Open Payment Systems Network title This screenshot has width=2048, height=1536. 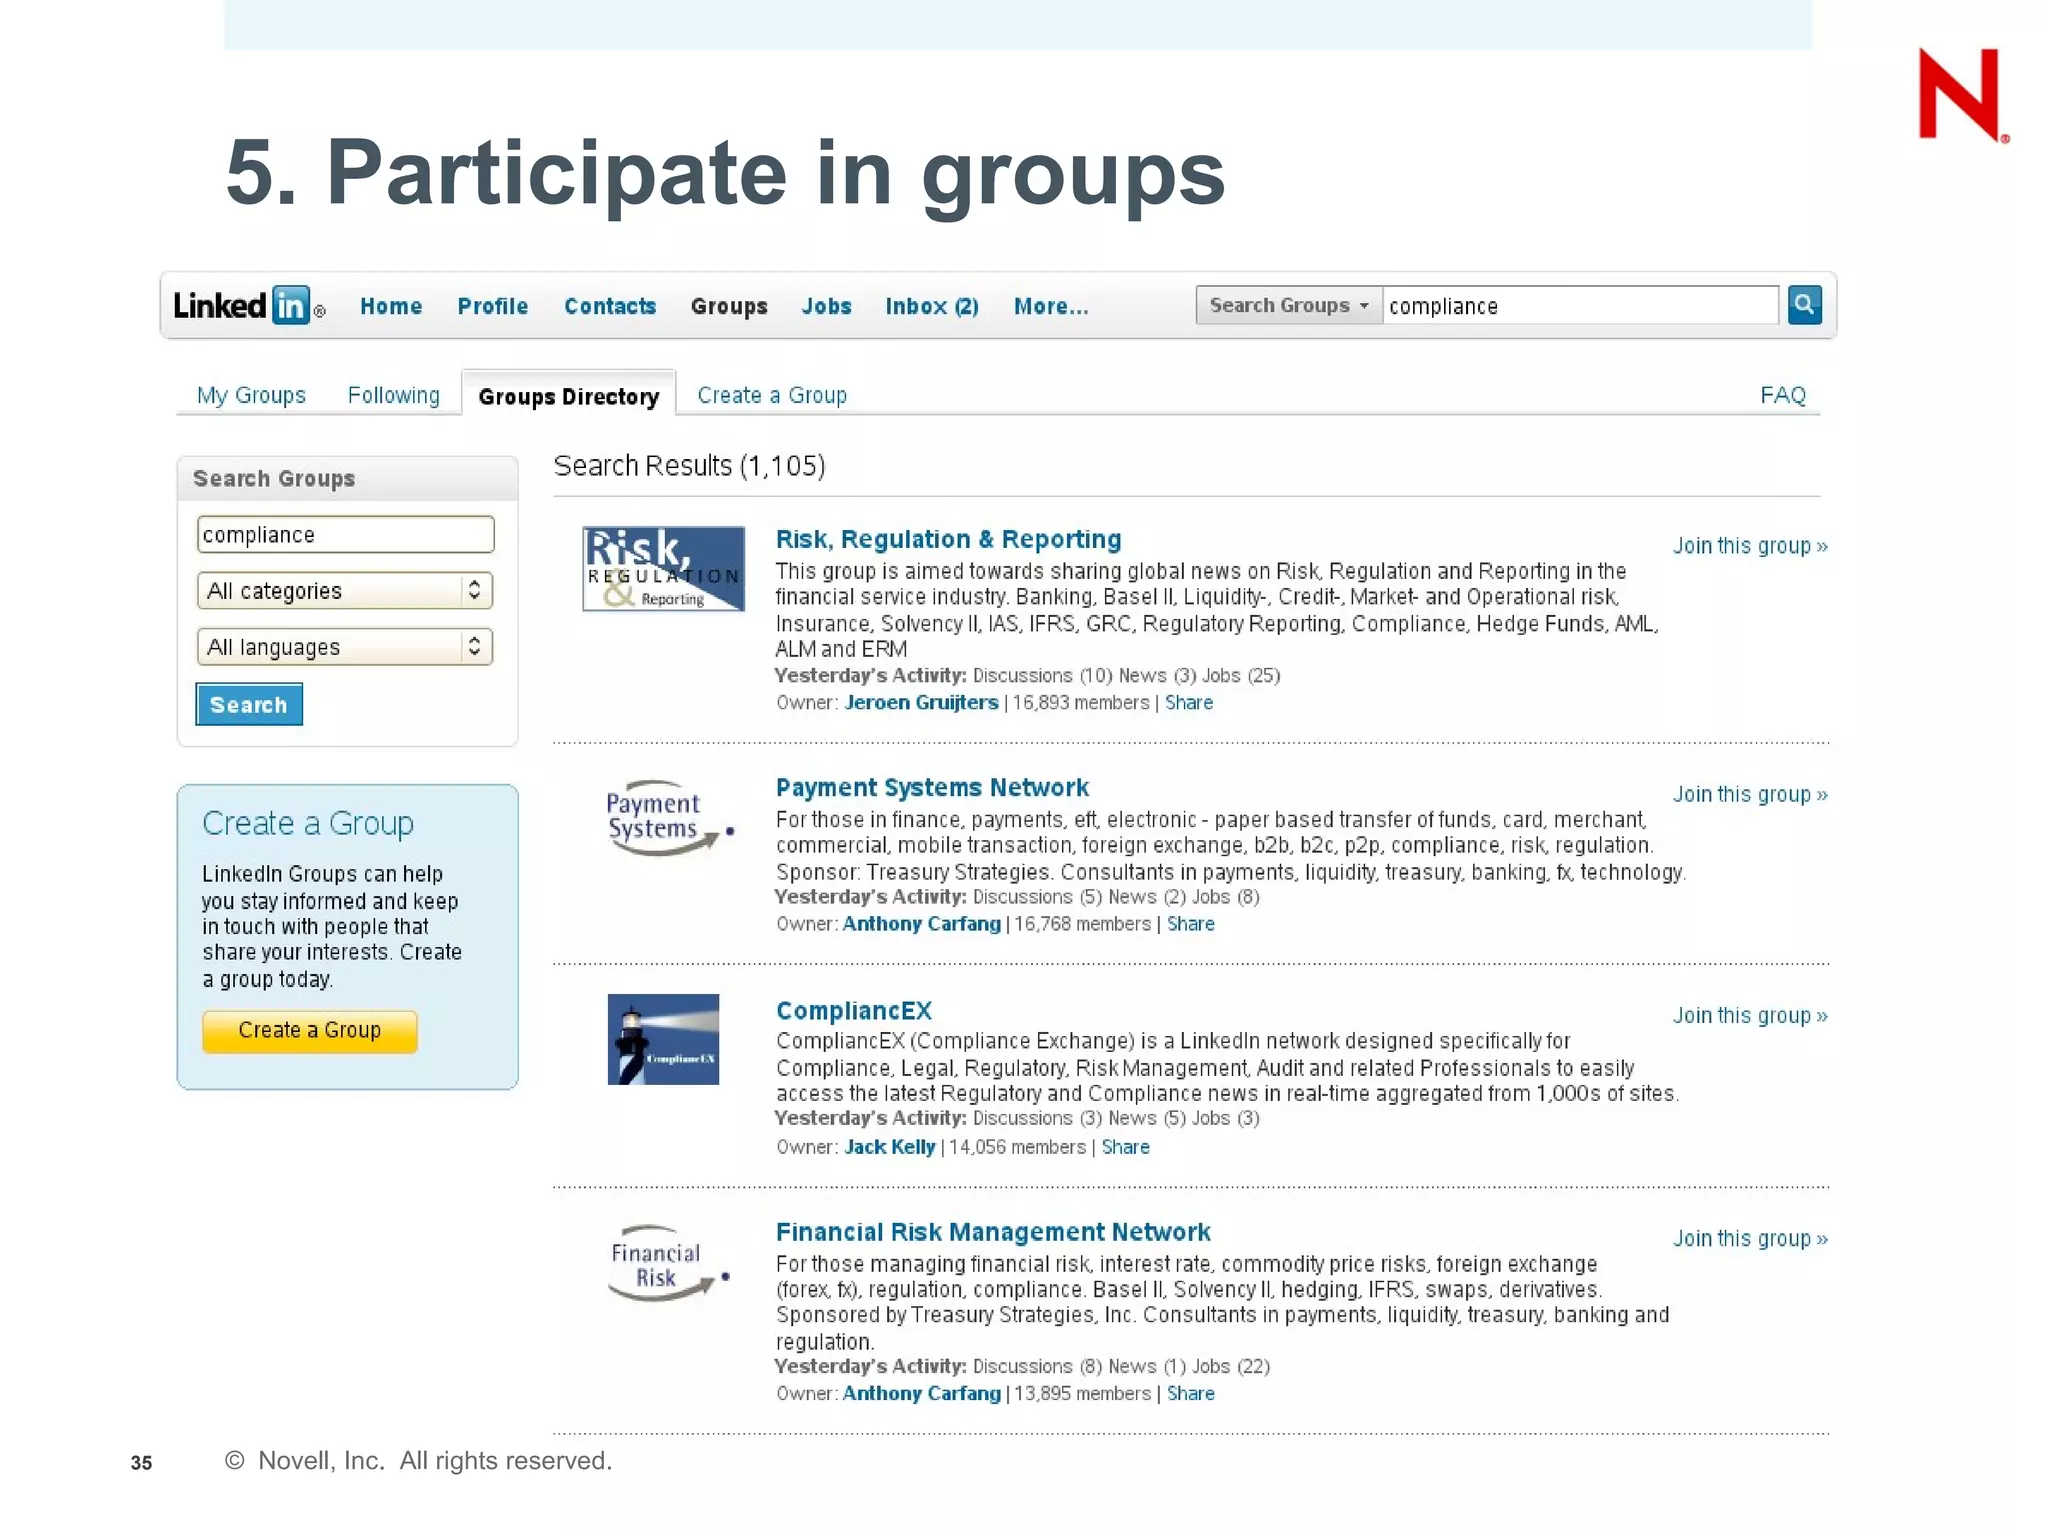[x=932, y=787]
